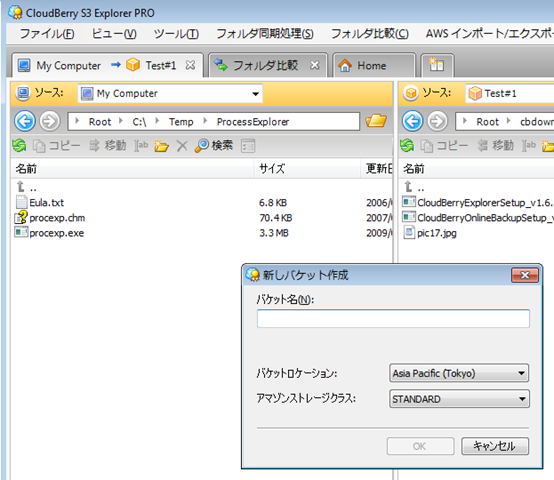Viewport: 554px width, 480px height.
Task: Click the left pane forward navigation arrow
Action: [x=49, y=122]
